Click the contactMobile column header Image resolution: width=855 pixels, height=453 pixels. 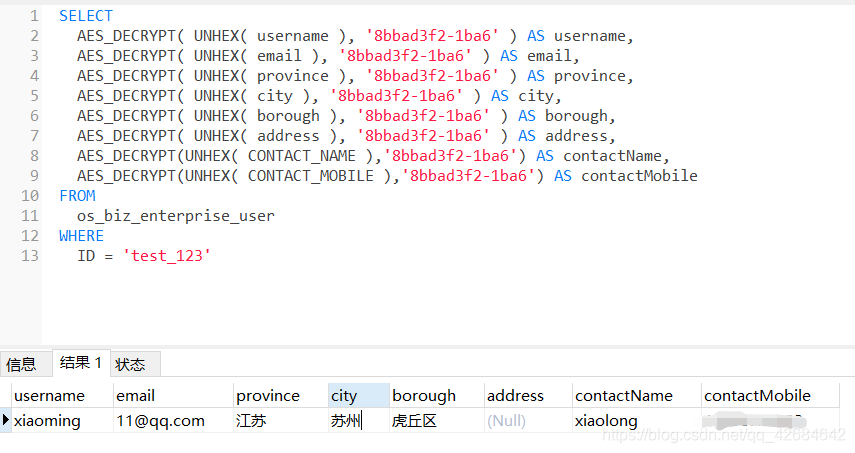(x=769, y=395)
